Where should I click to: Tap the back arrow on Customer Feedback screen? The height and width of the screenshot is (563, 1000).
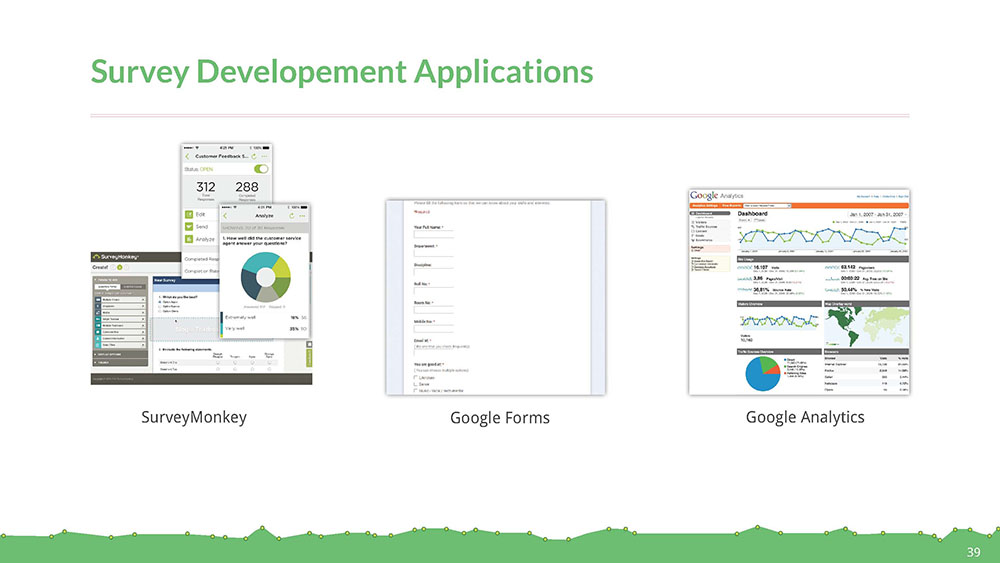pyautogui.click(x=188, y=156)
